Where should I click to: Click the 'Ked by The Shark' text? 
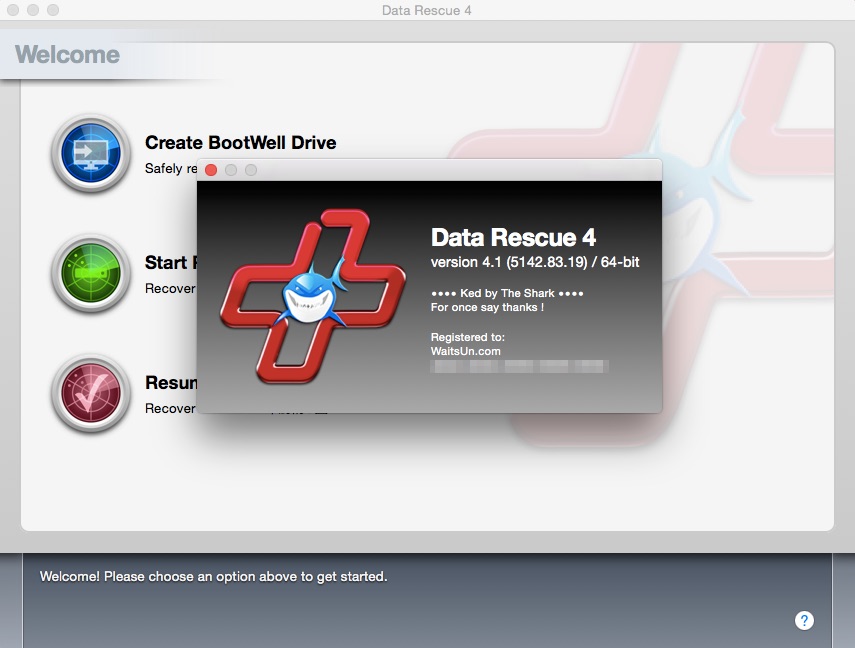(x=507, y=293)
